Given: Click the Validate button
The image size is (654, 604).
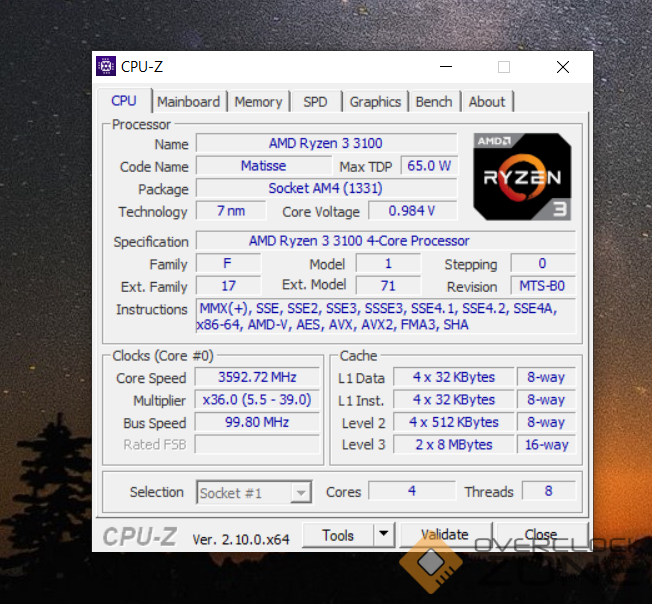Looking at the screenshot, I should 445,534.
